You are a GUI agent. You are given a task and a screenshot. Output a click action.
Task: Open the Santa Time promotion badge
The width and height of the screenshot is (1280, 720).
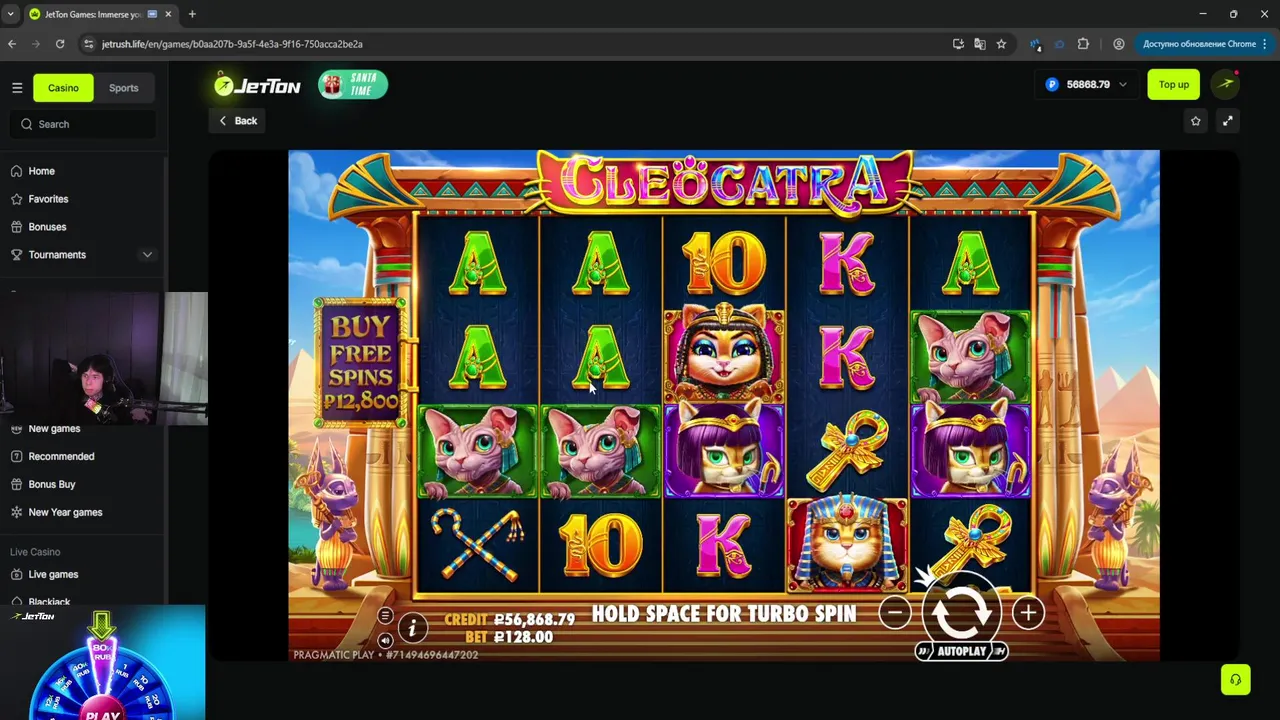pyautogui.click(x=353, y=85)
